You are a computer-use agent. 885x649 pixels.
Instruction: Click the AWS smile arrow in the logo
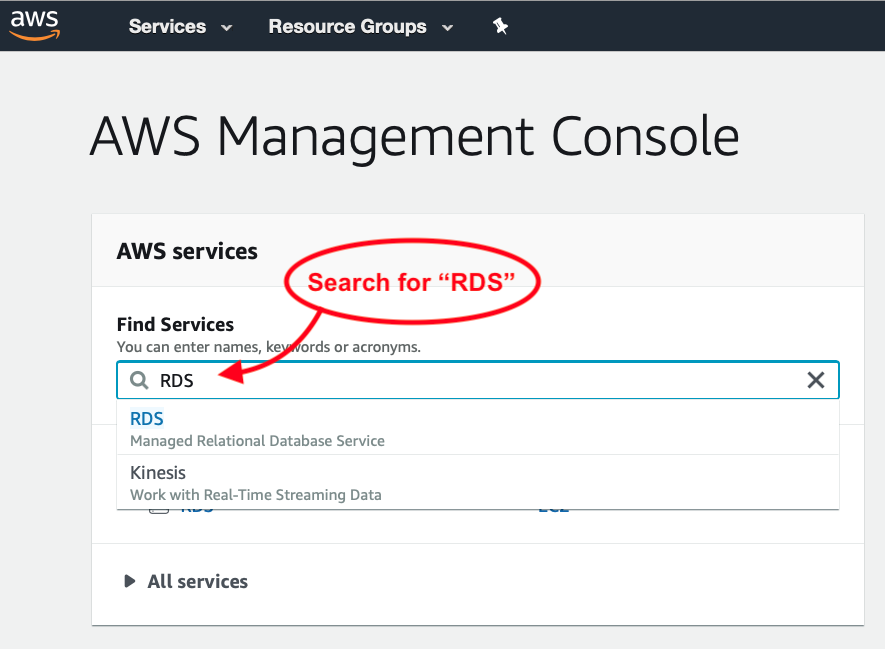[x=33, y=33]
